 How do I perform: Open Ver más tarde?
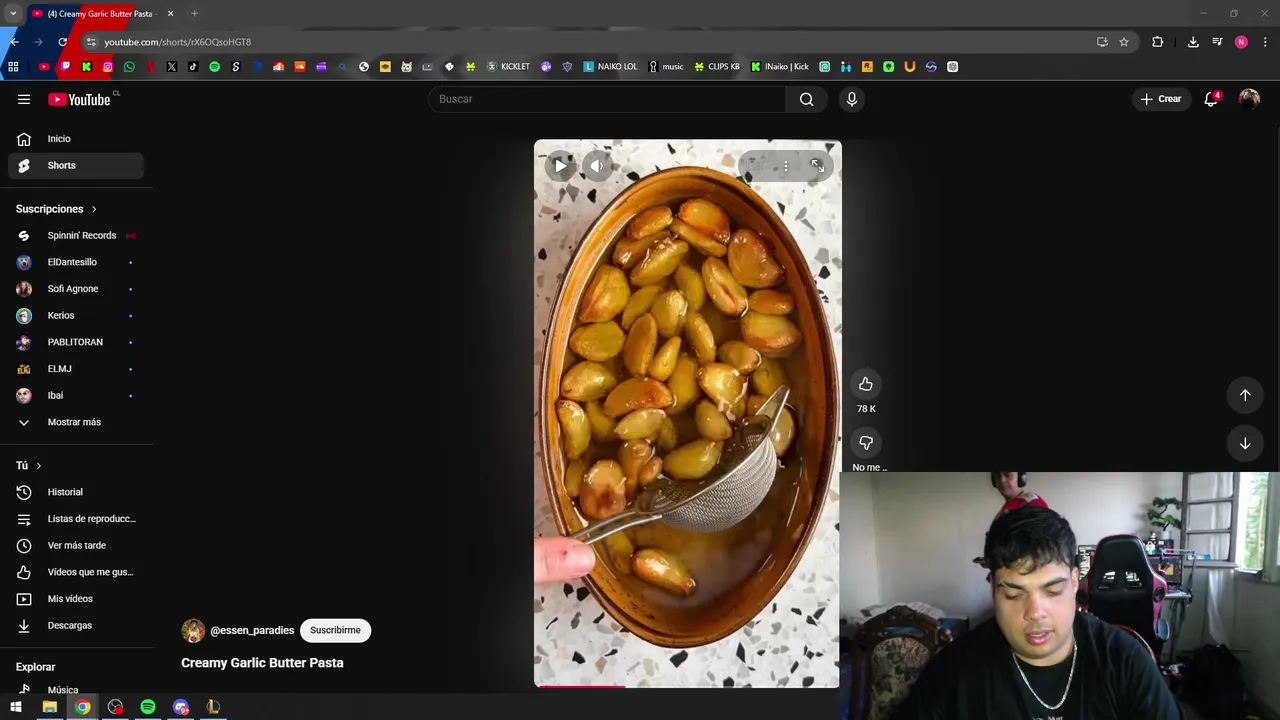[x=76, y=545]
